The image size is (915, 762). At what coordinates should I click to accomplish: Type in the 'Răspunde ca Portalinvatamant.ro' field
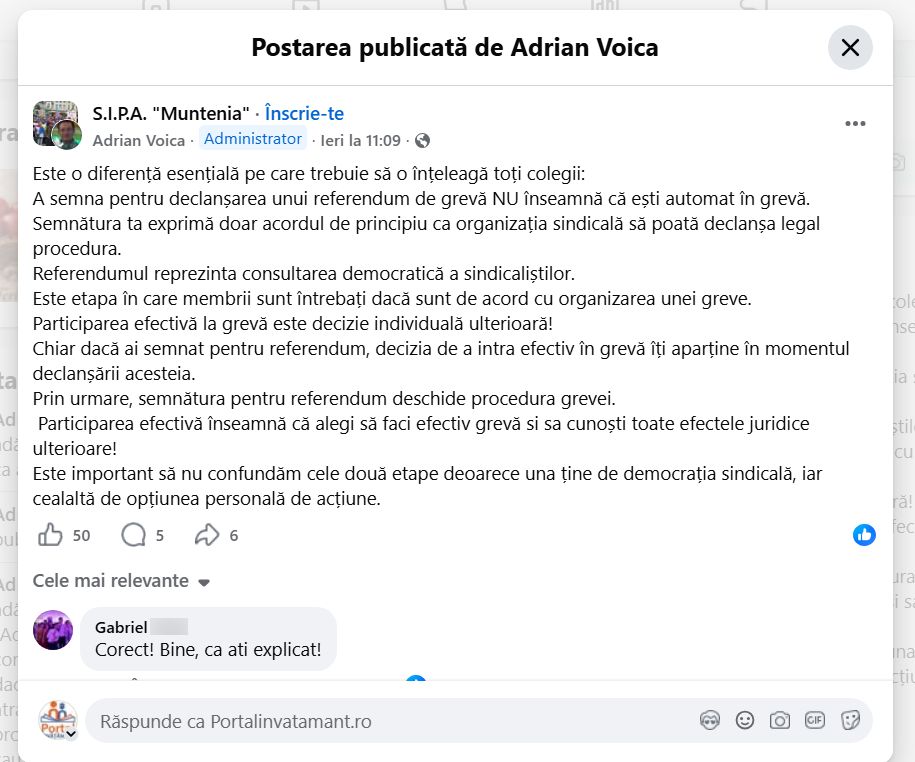[390, 721]
